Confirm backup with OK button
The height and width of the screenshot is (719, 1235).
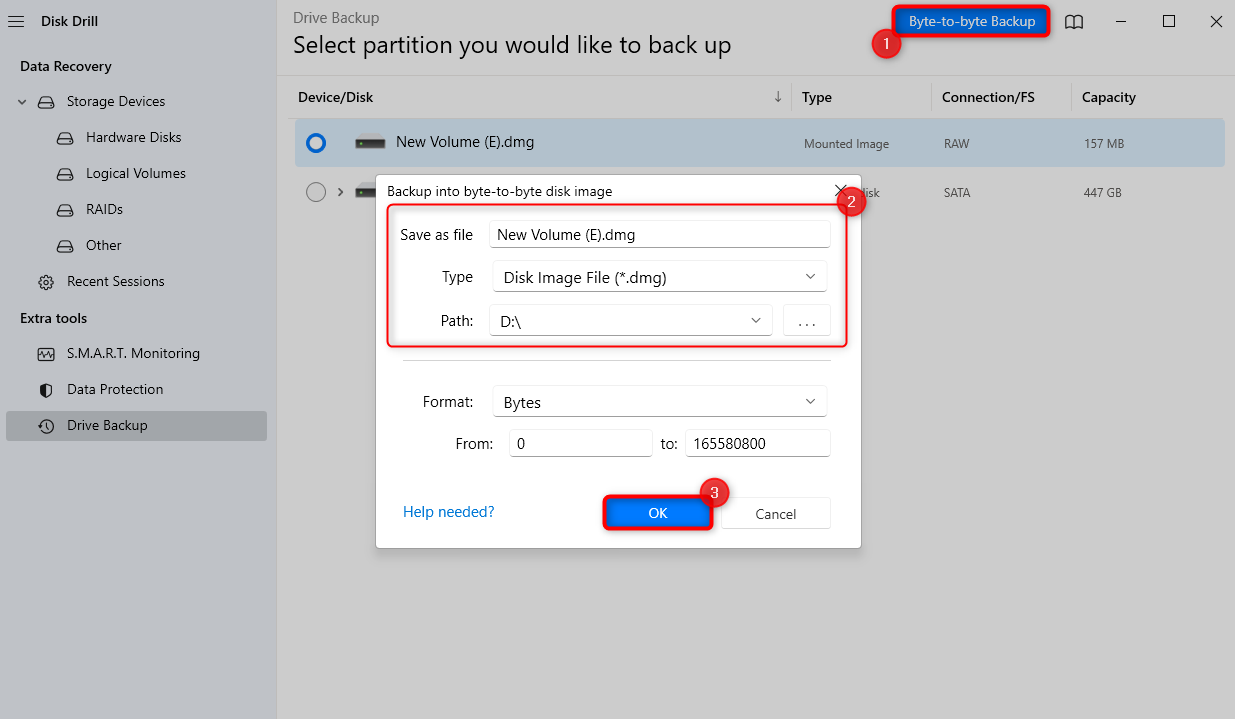coord(657,513)
